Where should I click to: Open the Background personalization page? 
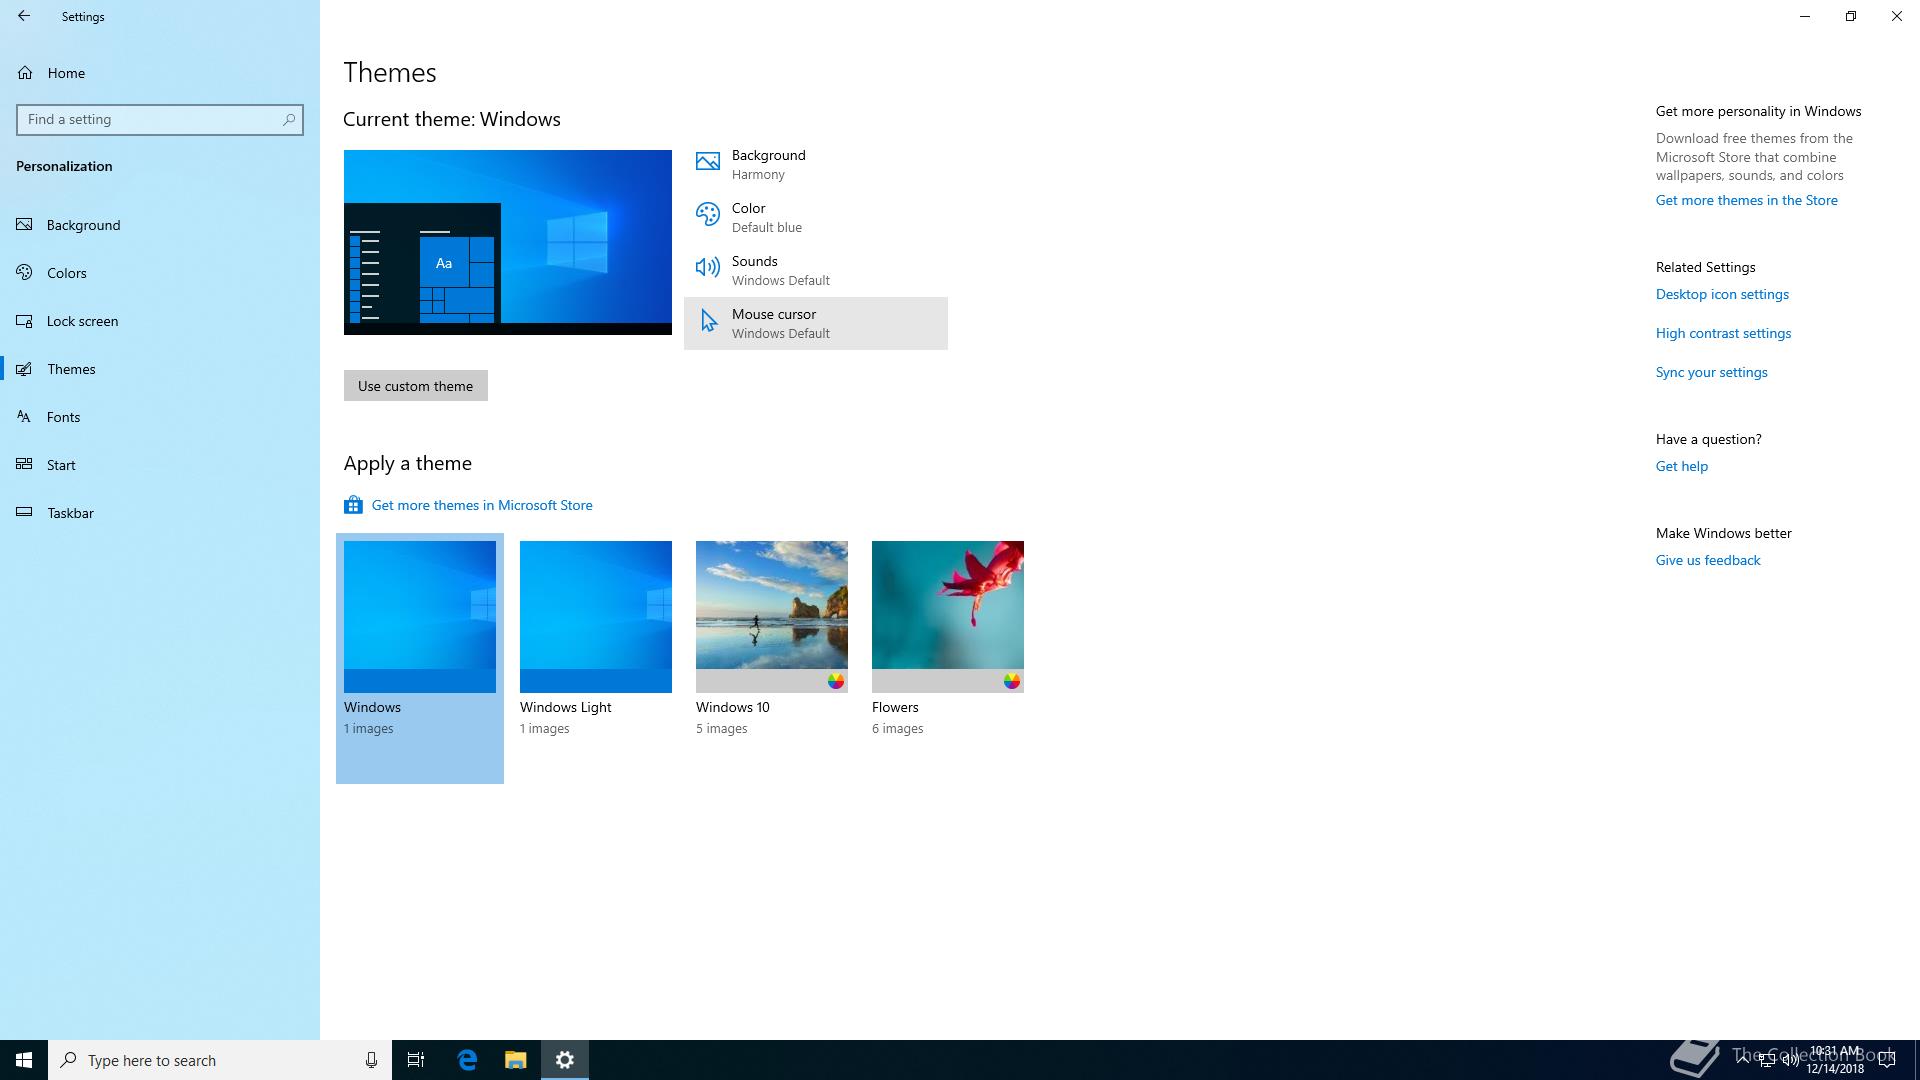click(x=160, y=225)
